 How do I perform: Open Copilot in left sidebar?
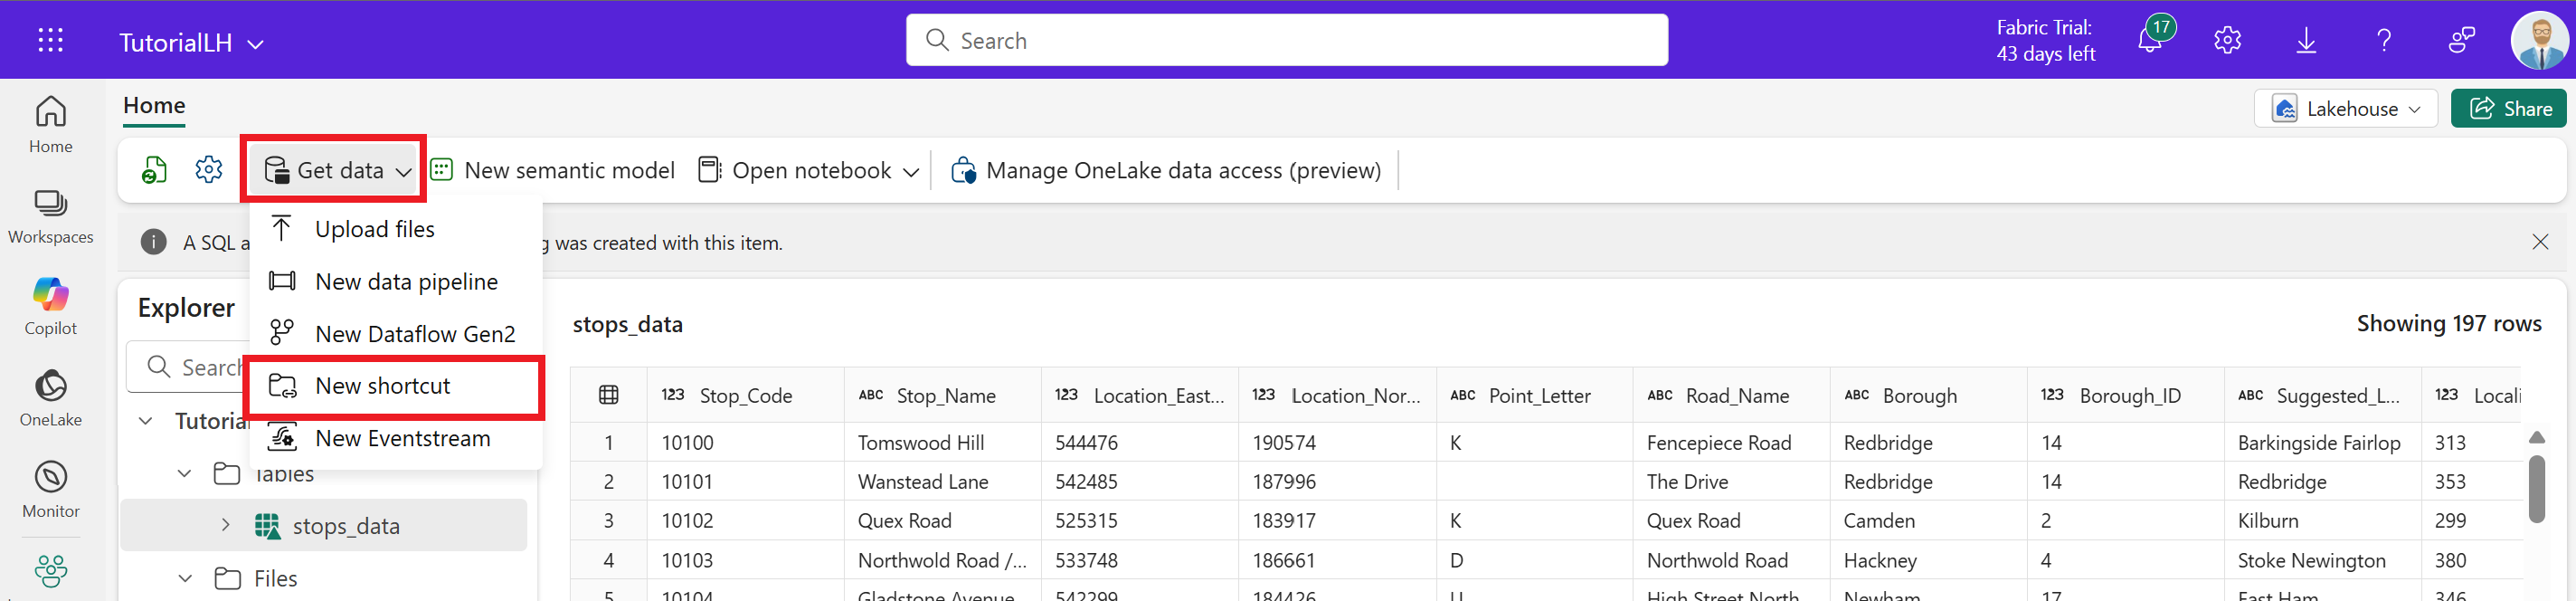[x=51, y=307]
